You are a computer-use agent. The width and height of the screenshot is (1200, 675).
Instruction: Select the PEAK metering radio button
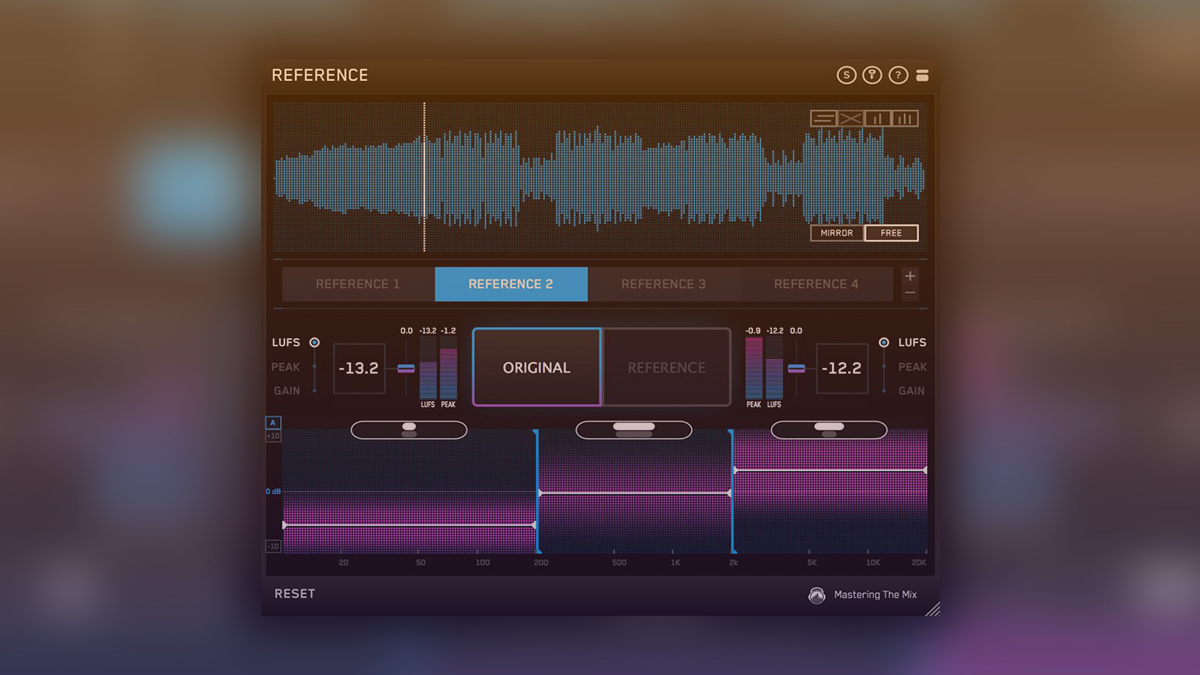[x=315, y=367]
